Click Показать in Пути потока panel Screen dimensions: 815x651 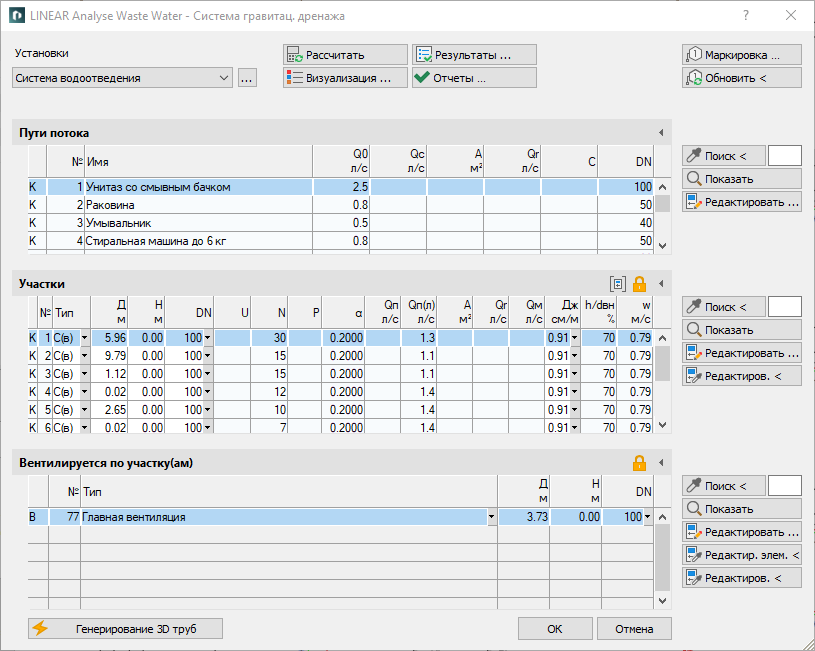pyautogui.click(x=742, y=179)
